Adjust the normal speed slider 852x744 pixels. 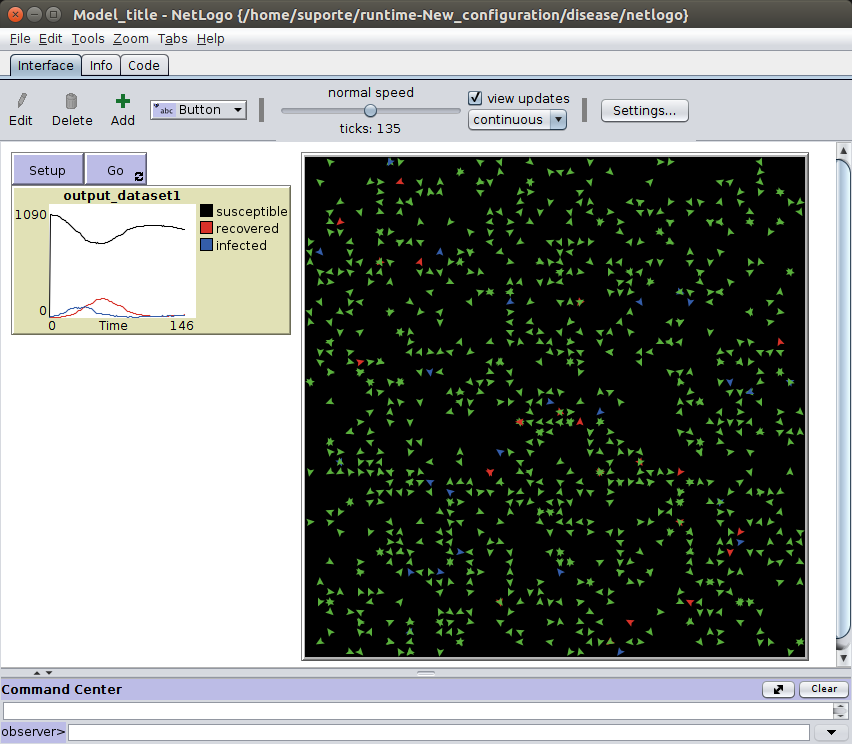pos(370,111)
